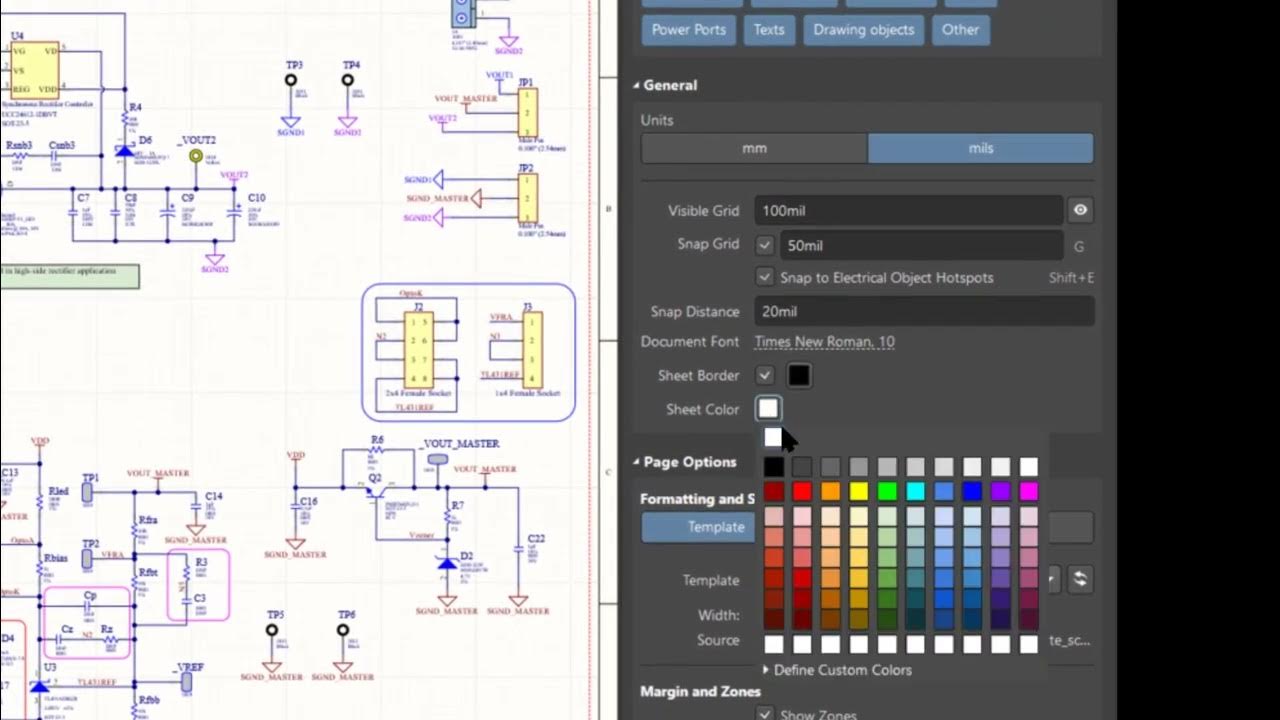The image size is (1280, 720).
Task: Select test point TP3 on the schematic
Action: tap(291, 80)
